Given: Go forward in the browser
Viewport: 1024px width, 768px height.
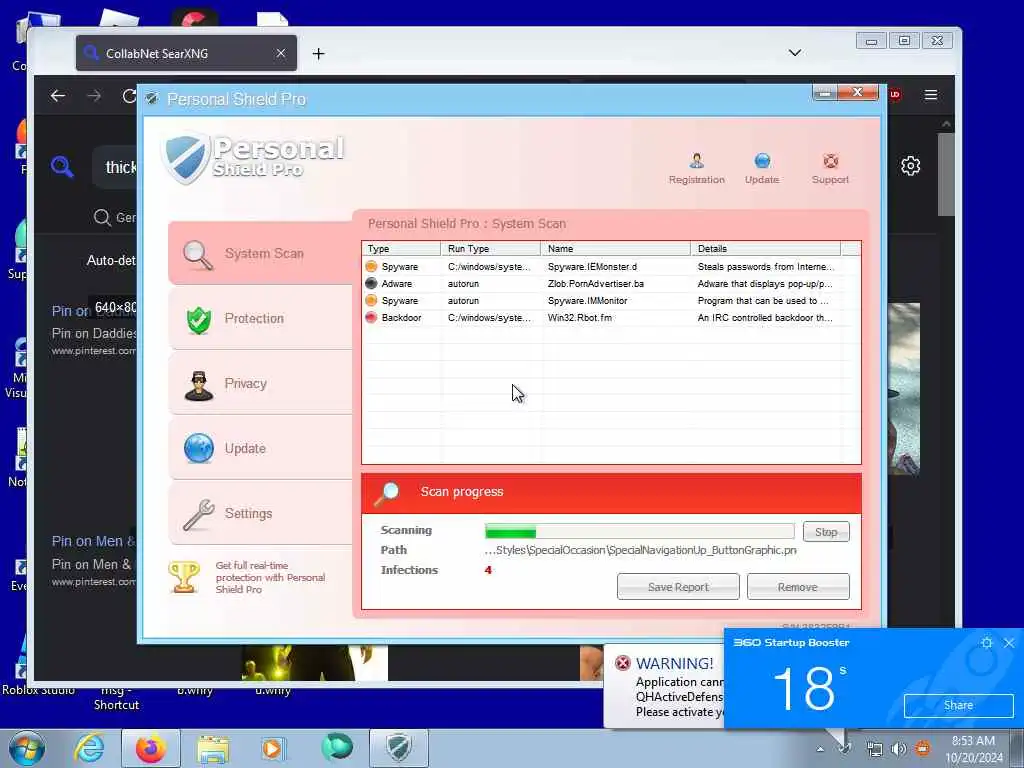Looking at the screenshot, I should click(x=94, y=96).
